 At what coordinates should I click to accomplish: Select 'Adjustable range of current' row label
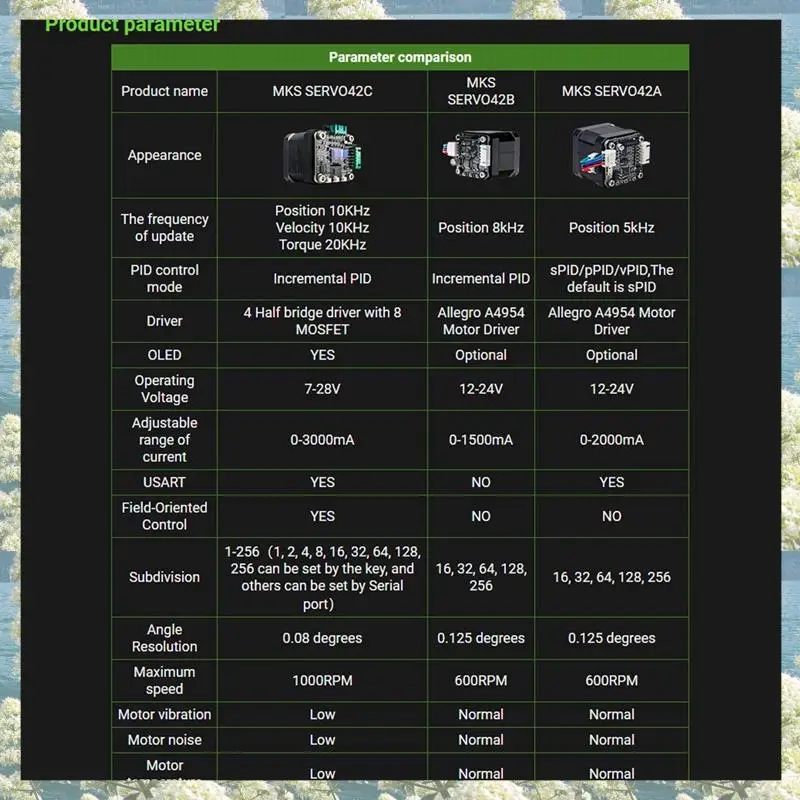tap(164, 440)
